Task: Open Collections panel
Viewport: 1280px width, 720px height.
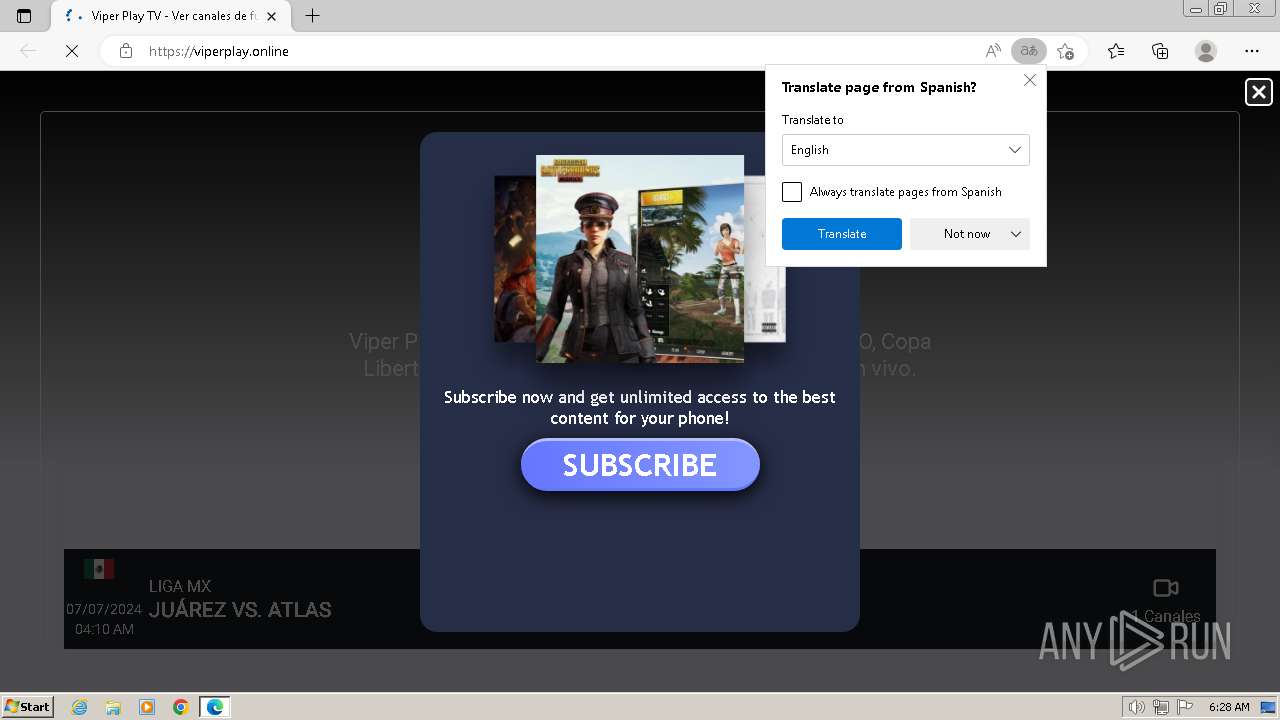Action: (1160, 51)
